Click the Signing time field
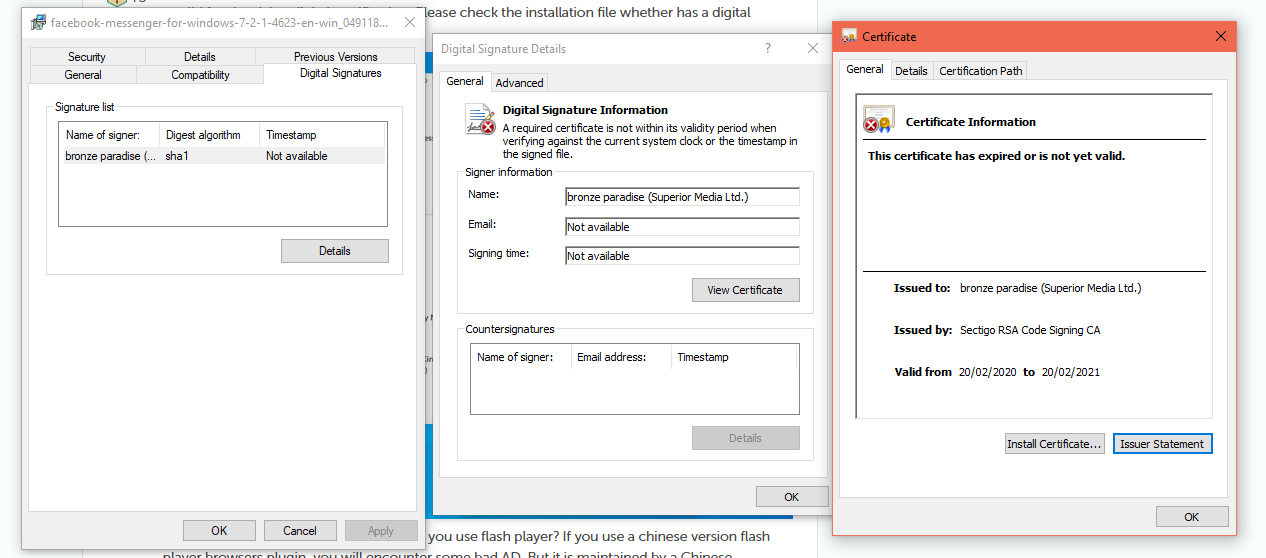This screenshot has width=1266, height=558. 683,256
